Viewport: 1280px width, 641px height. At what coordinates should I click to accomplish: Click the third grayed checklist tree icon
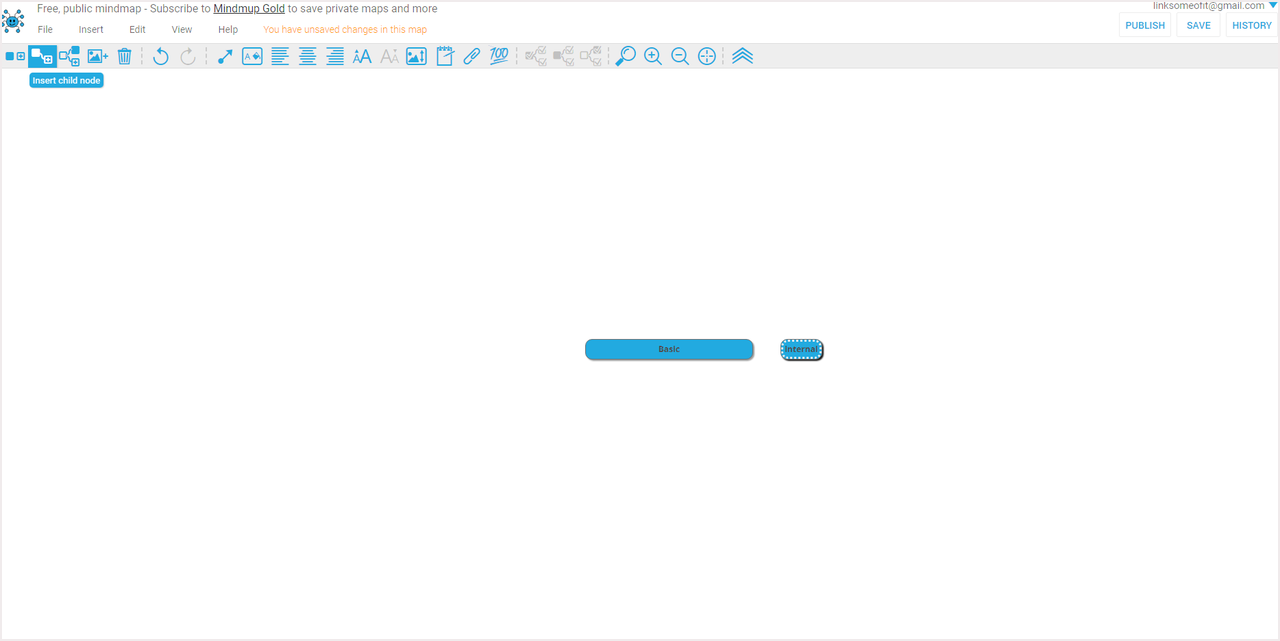click(x=591, y=56)
